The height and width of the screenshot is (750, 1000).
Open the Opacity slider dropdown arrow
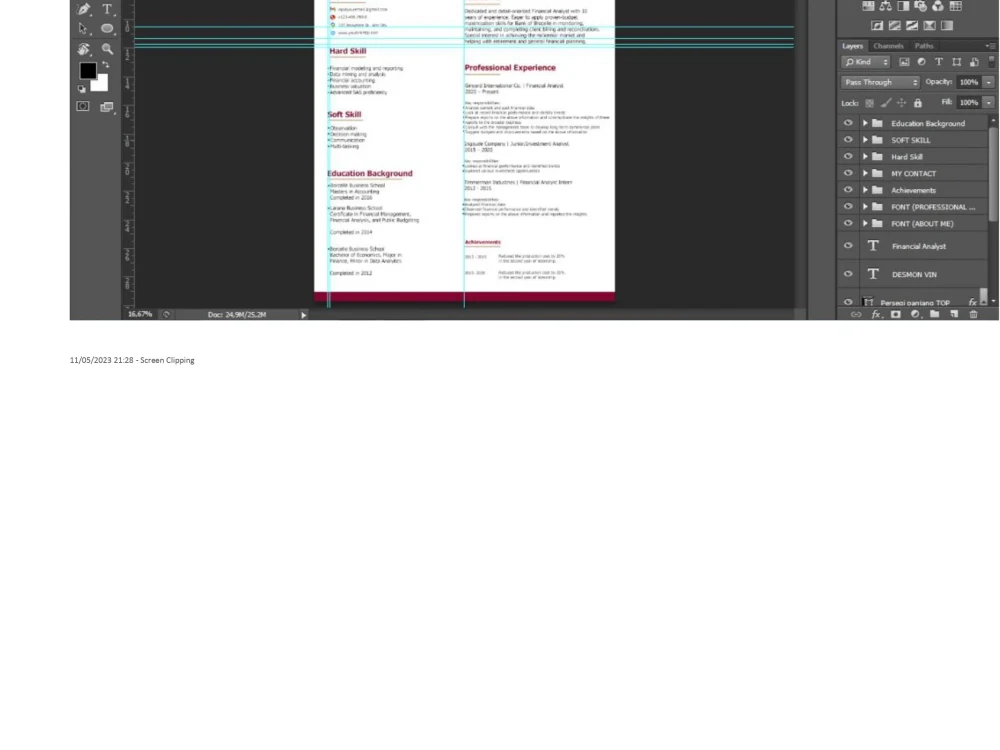[989, 82]
